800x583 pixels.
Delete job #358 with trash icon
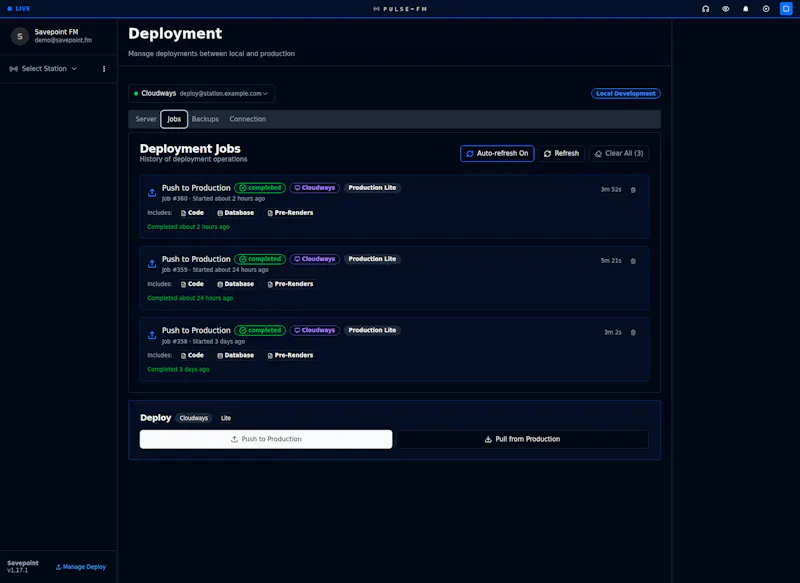pos(633,333)
